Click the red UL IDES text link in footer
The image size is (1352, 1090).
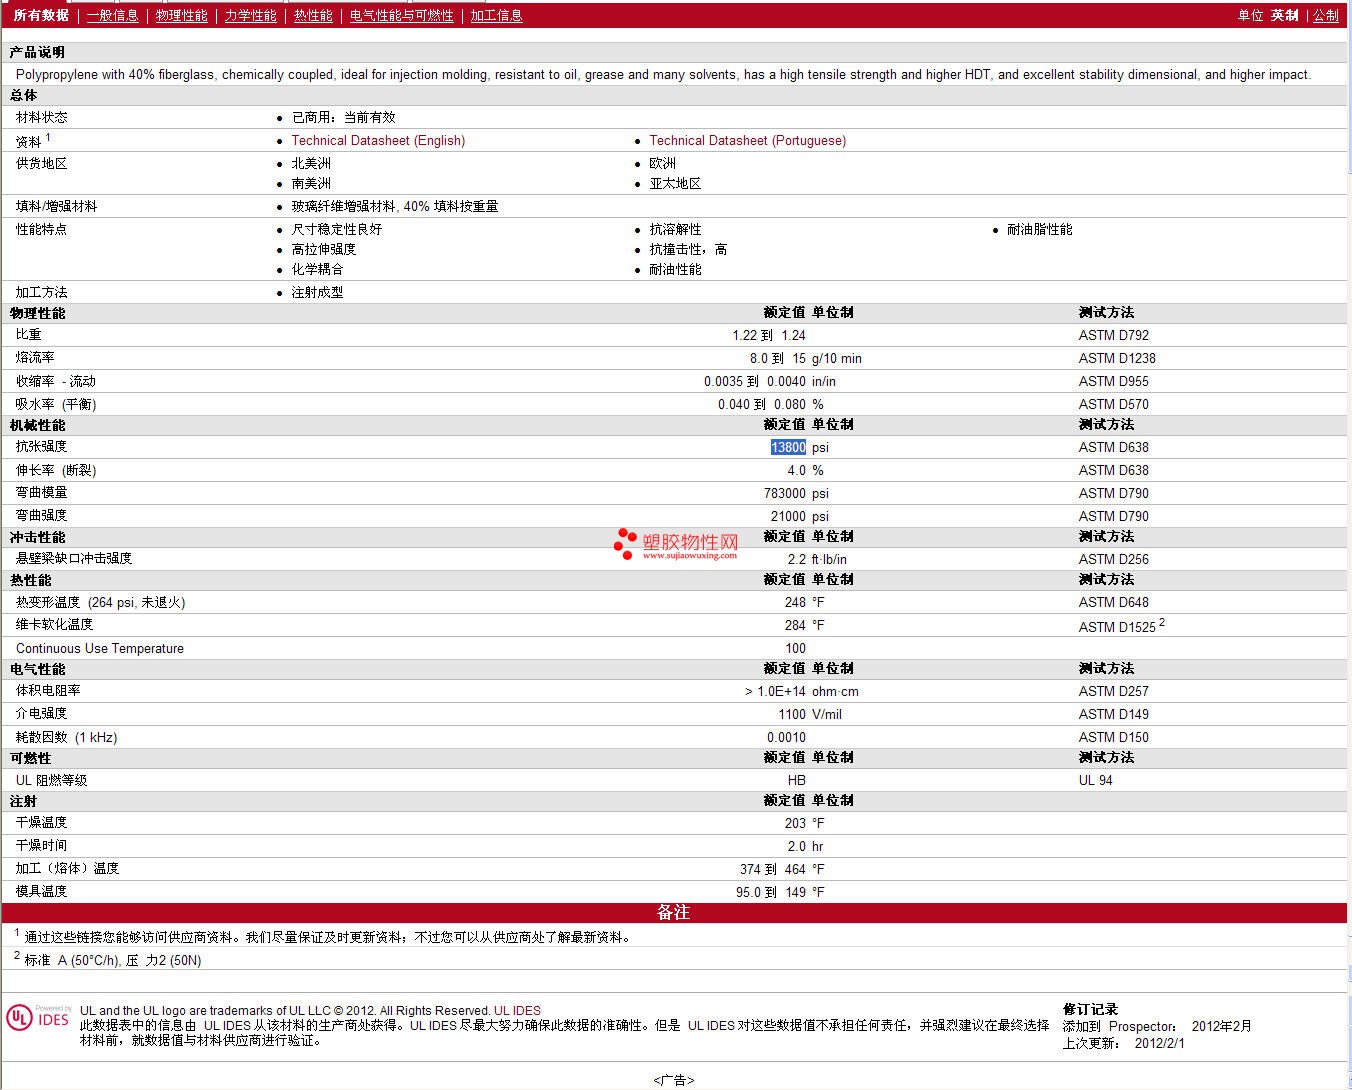pos(517,1011)
